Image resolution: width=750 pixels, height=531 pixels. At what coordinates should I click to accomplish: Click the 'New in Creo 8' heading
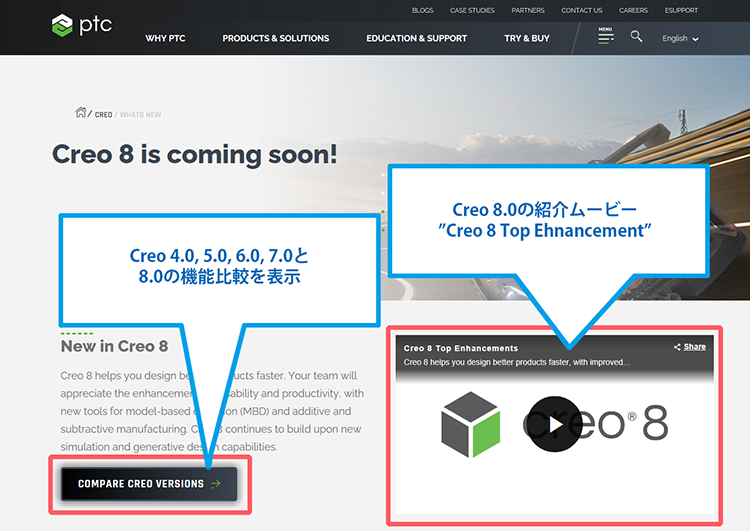point(114,346)
